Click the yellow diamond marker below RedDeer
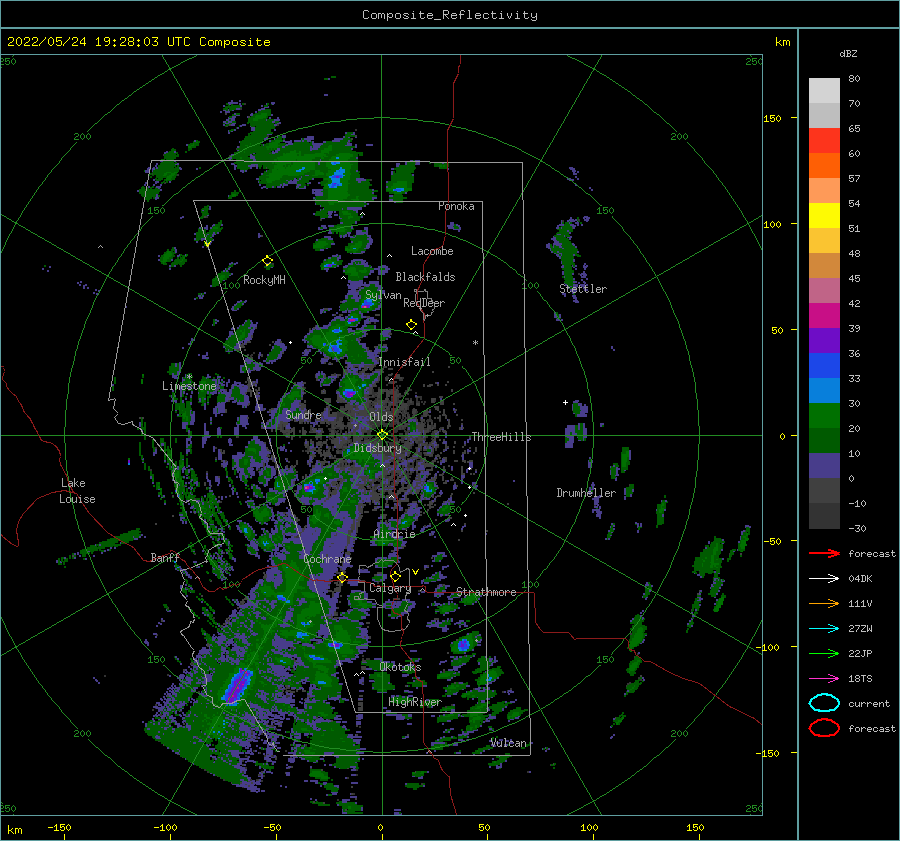 [x=412, y=325]
